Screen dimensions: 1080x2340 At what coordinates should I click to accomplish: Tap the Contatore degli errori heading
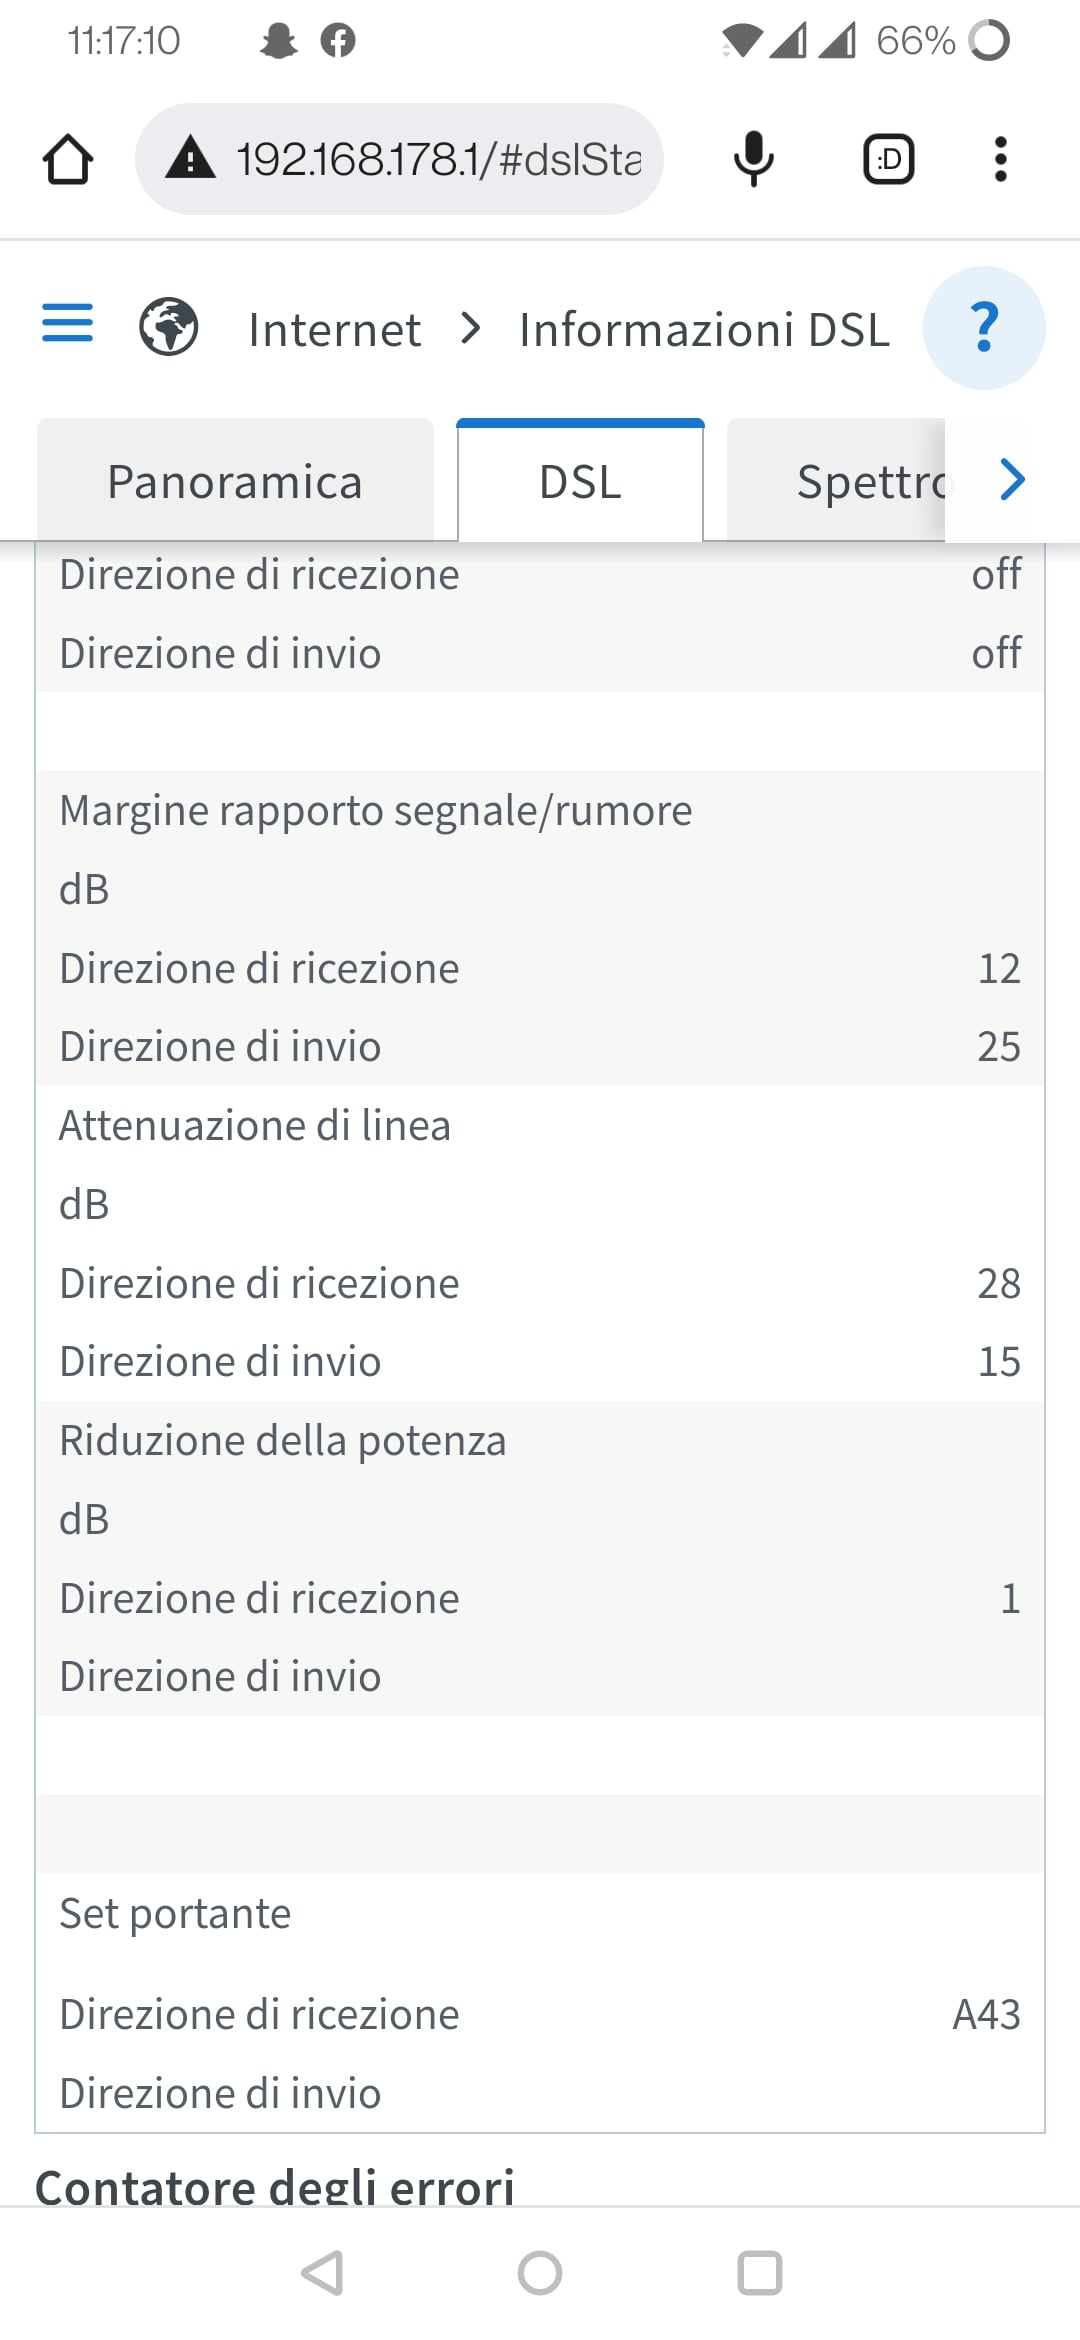coord(275,2186)
